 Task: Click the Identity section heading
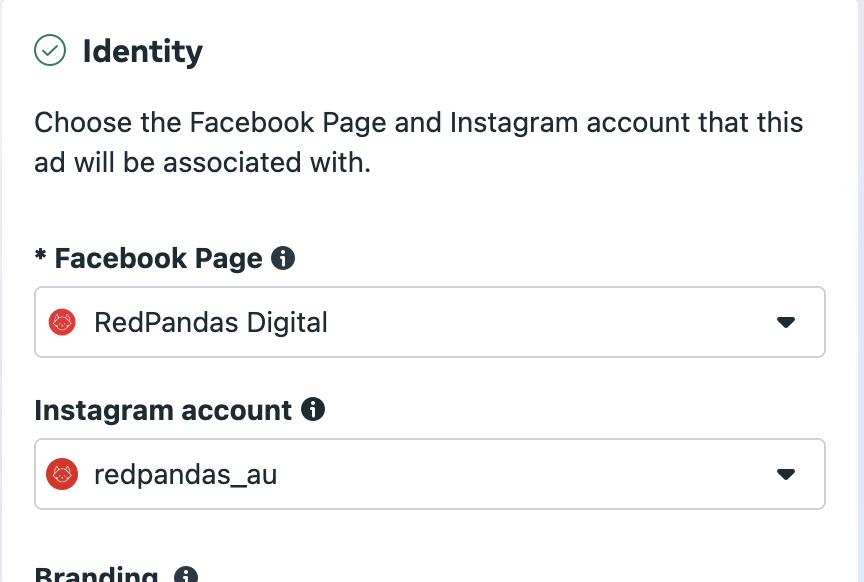(x=142, y=51)
